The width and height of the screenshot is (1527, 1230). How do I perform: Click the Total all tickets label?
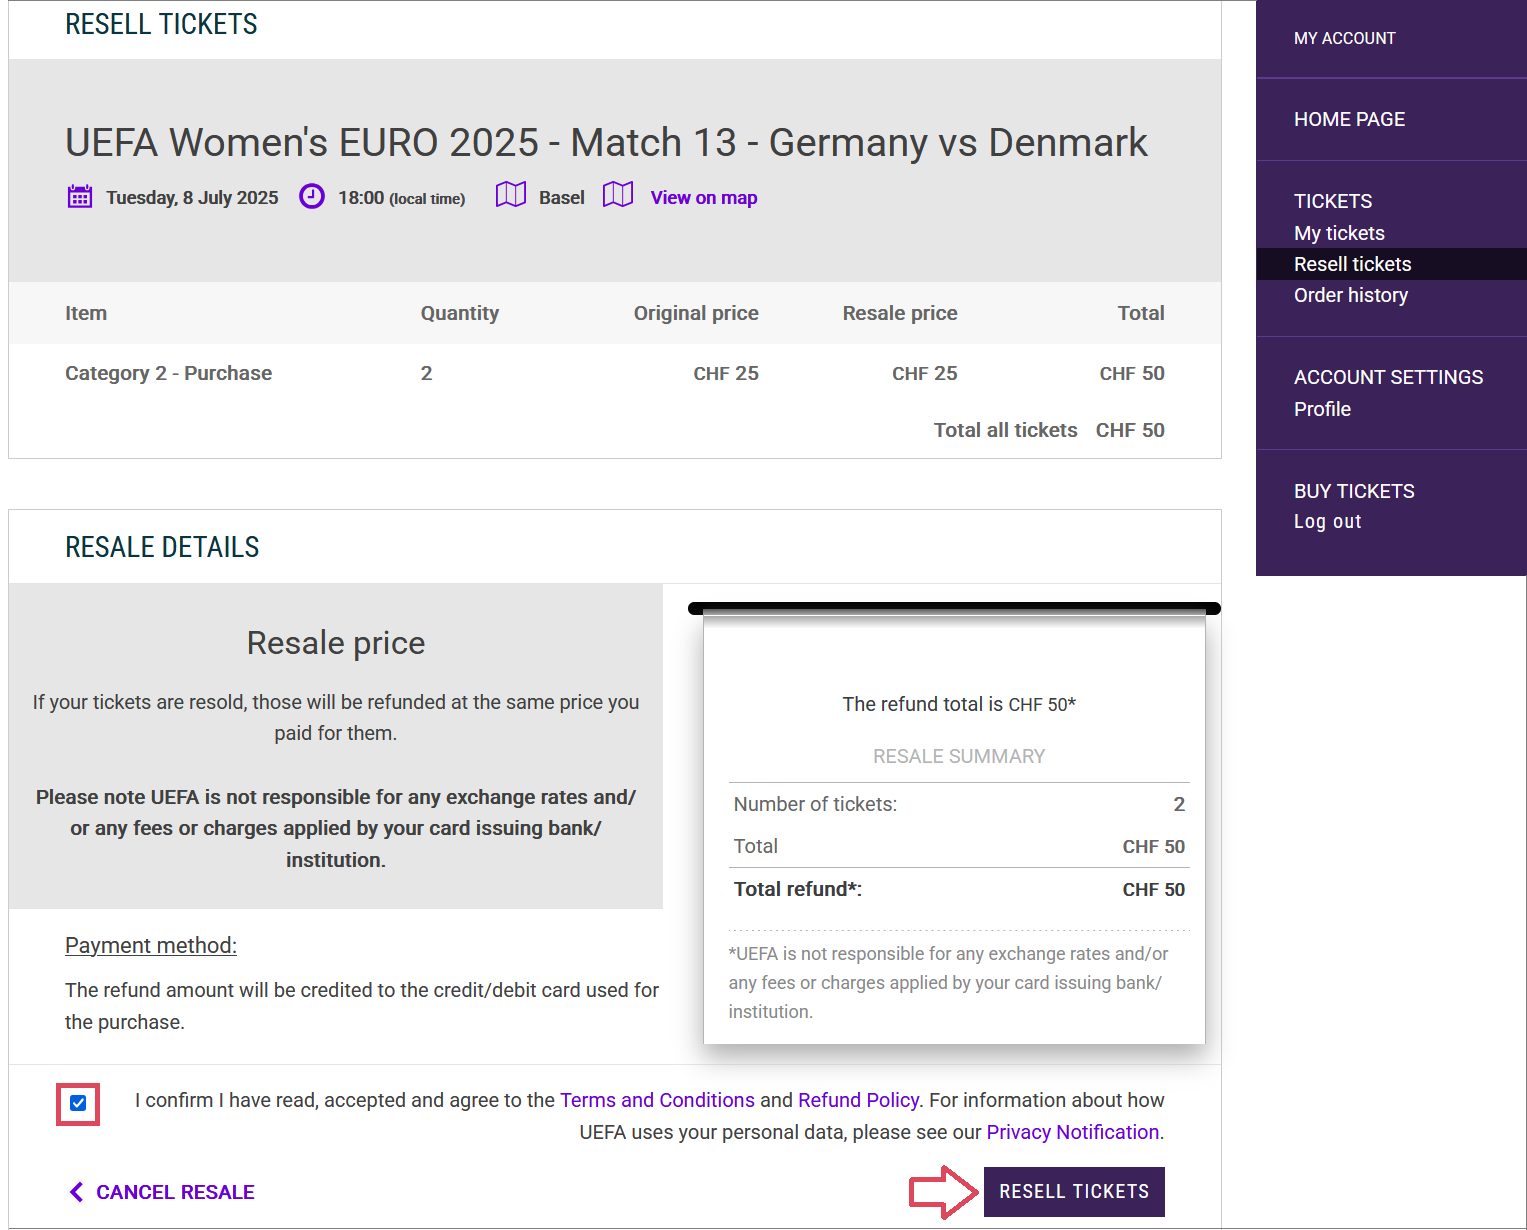click(1005, 430)
